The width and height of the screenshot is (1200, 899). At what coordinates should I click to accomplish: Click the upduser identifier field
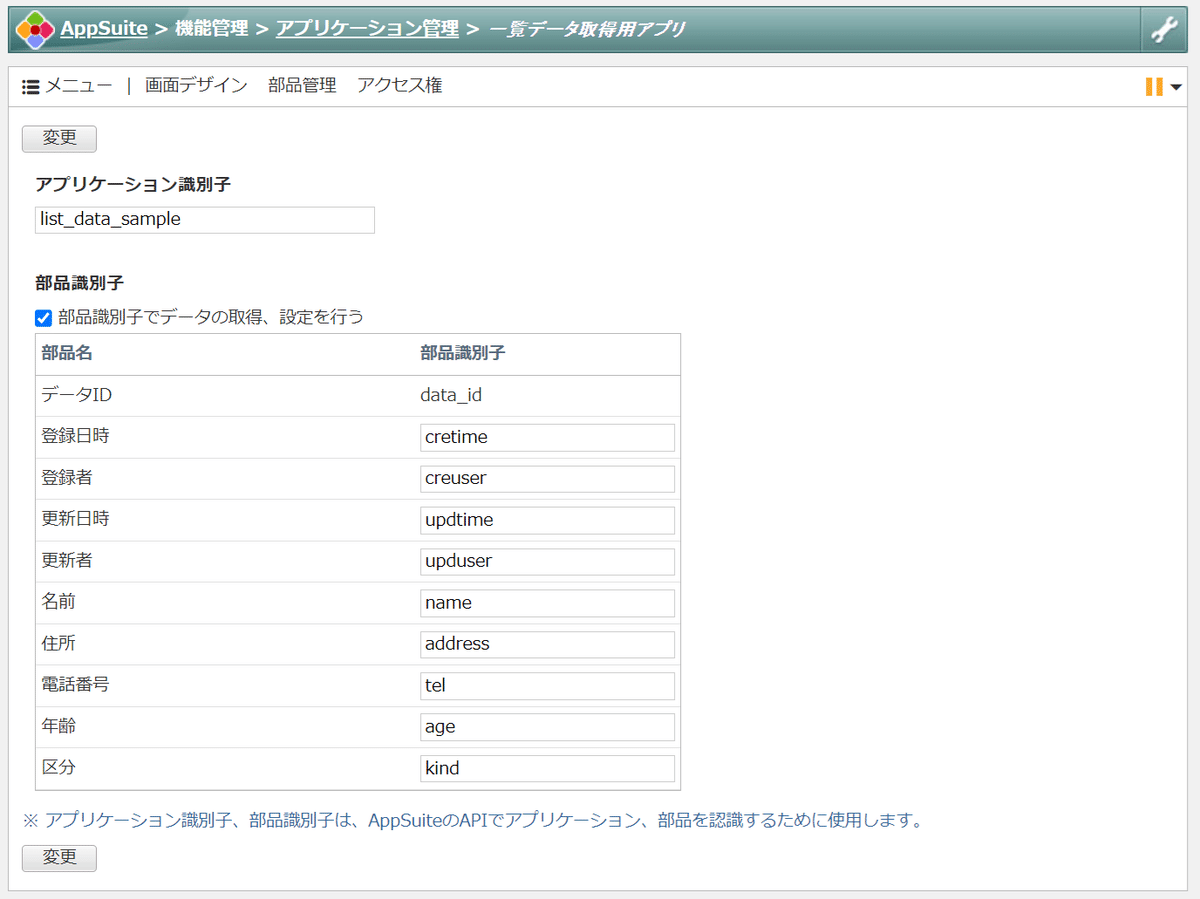click(x=547, y=561)
